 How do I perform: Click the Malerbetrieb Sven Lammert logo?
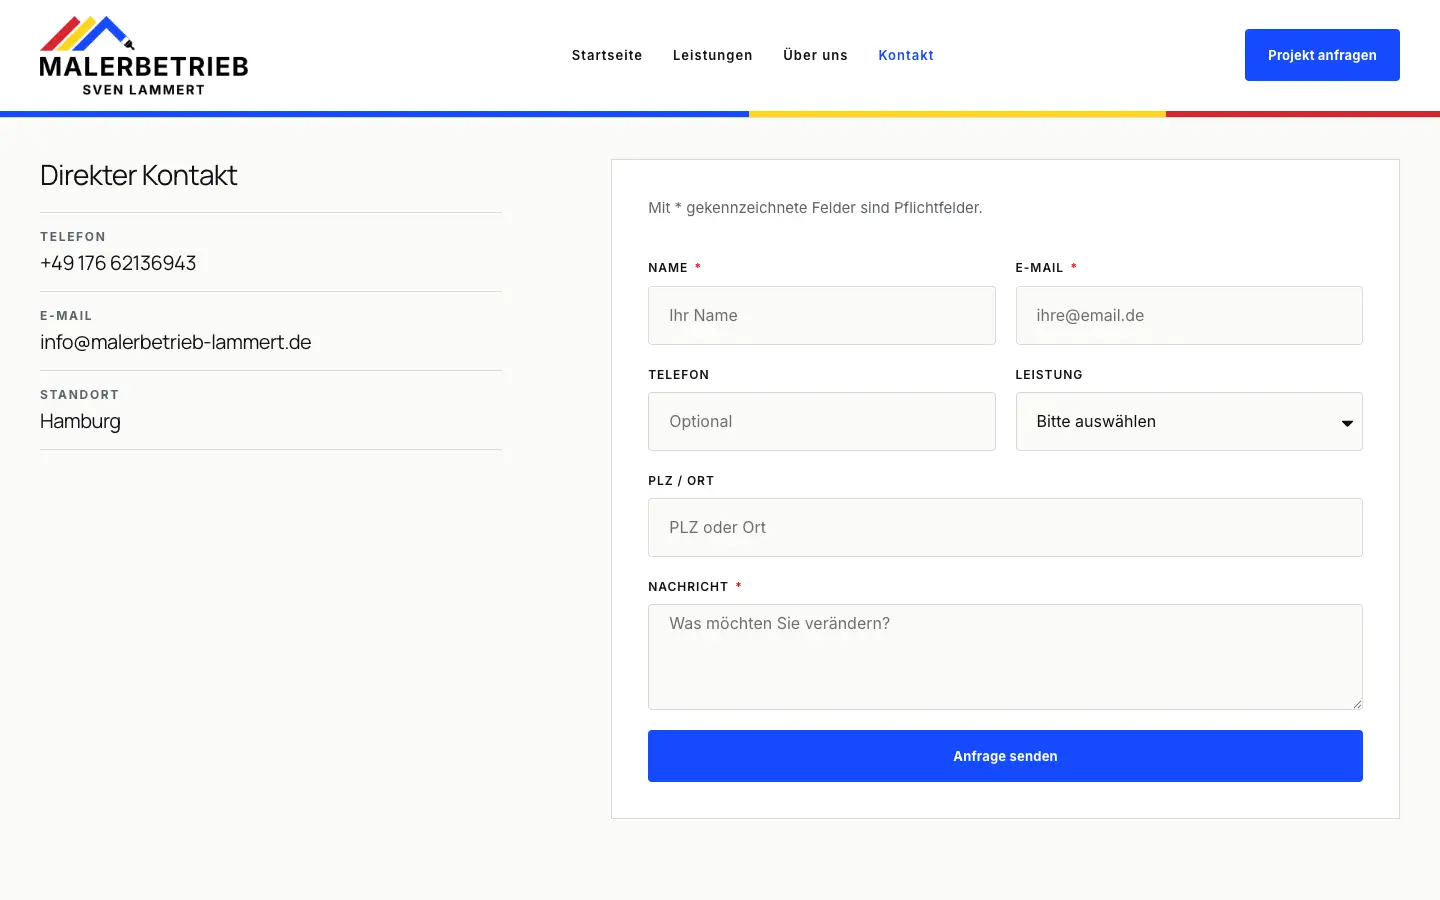(144, 56)
